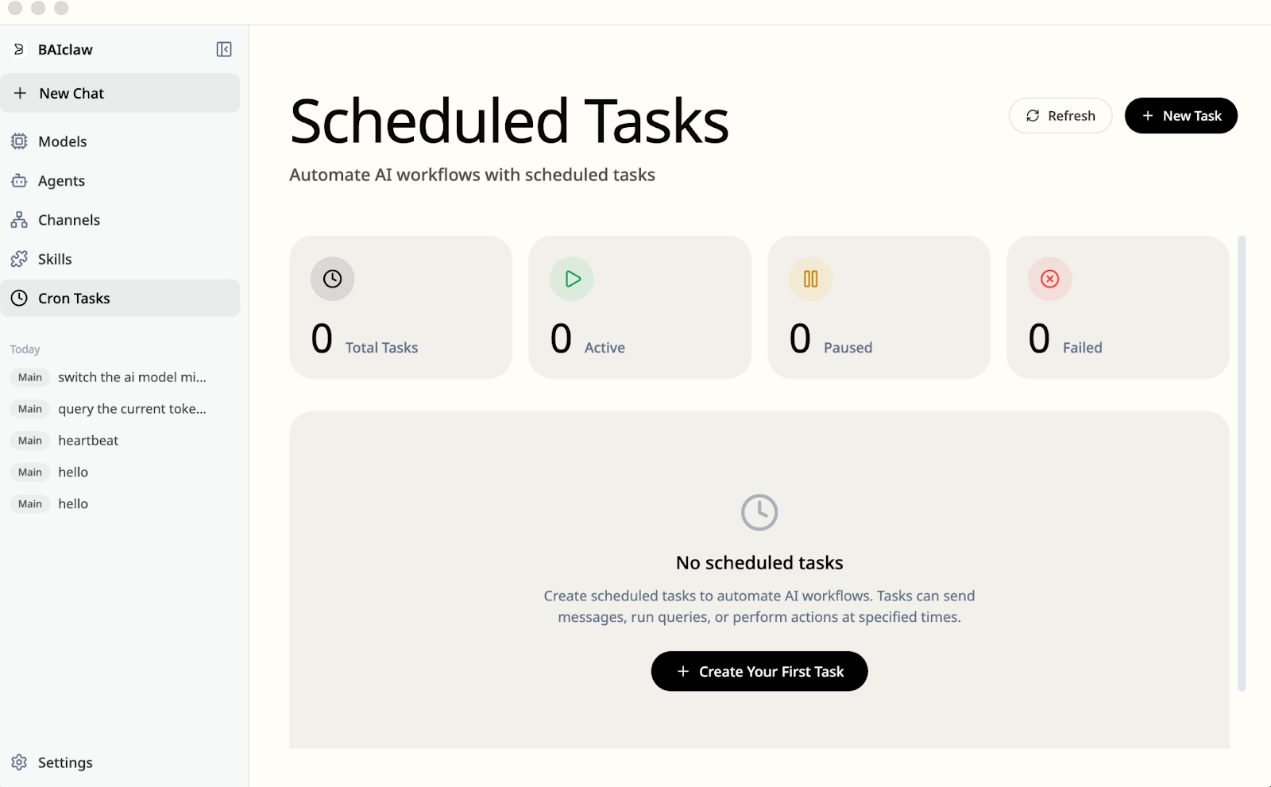Click the Agents robot icon
Viewport: 1271px width, 787px height.
click(19, 181)
